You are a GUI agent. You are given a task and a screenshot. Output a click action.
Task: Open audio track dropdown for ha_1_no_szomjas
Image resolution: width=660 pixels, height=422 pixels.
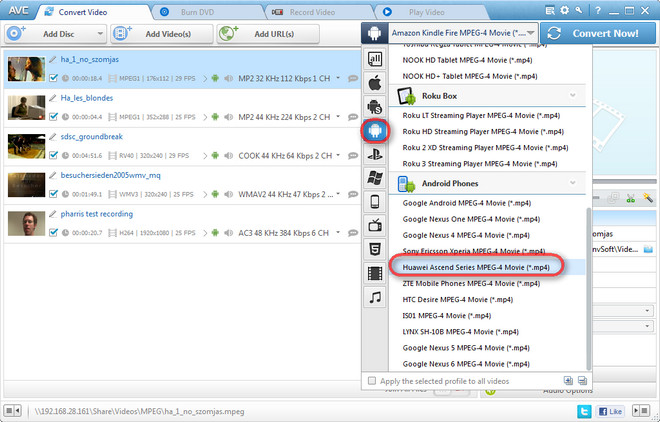coord(338,78)
